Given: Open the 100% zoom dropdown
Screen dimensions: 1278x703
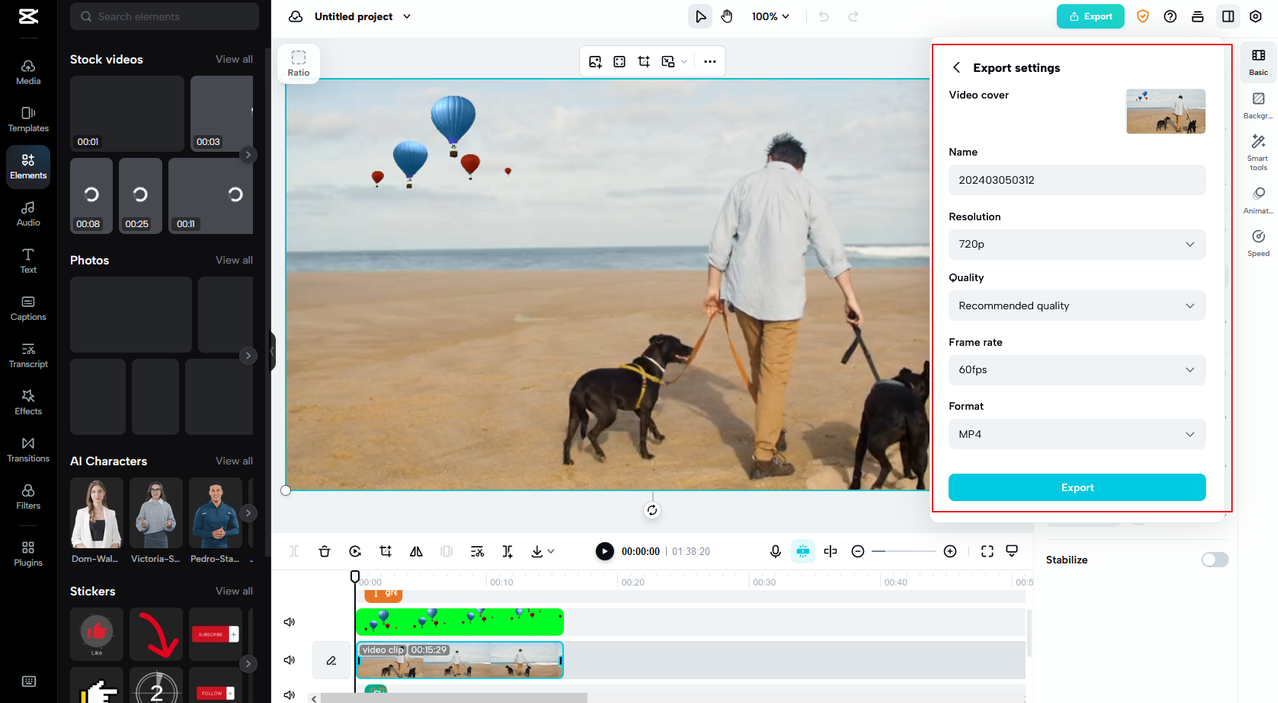Looking at the screenshot, I should (x=770, y=16).
